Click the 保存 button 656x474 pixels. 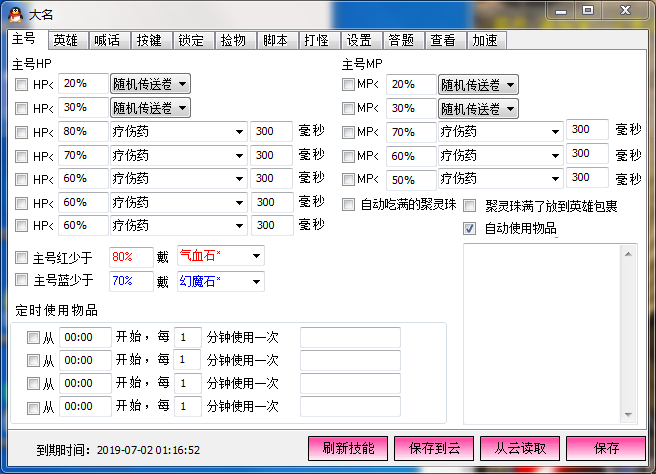[x=606, y=448]
